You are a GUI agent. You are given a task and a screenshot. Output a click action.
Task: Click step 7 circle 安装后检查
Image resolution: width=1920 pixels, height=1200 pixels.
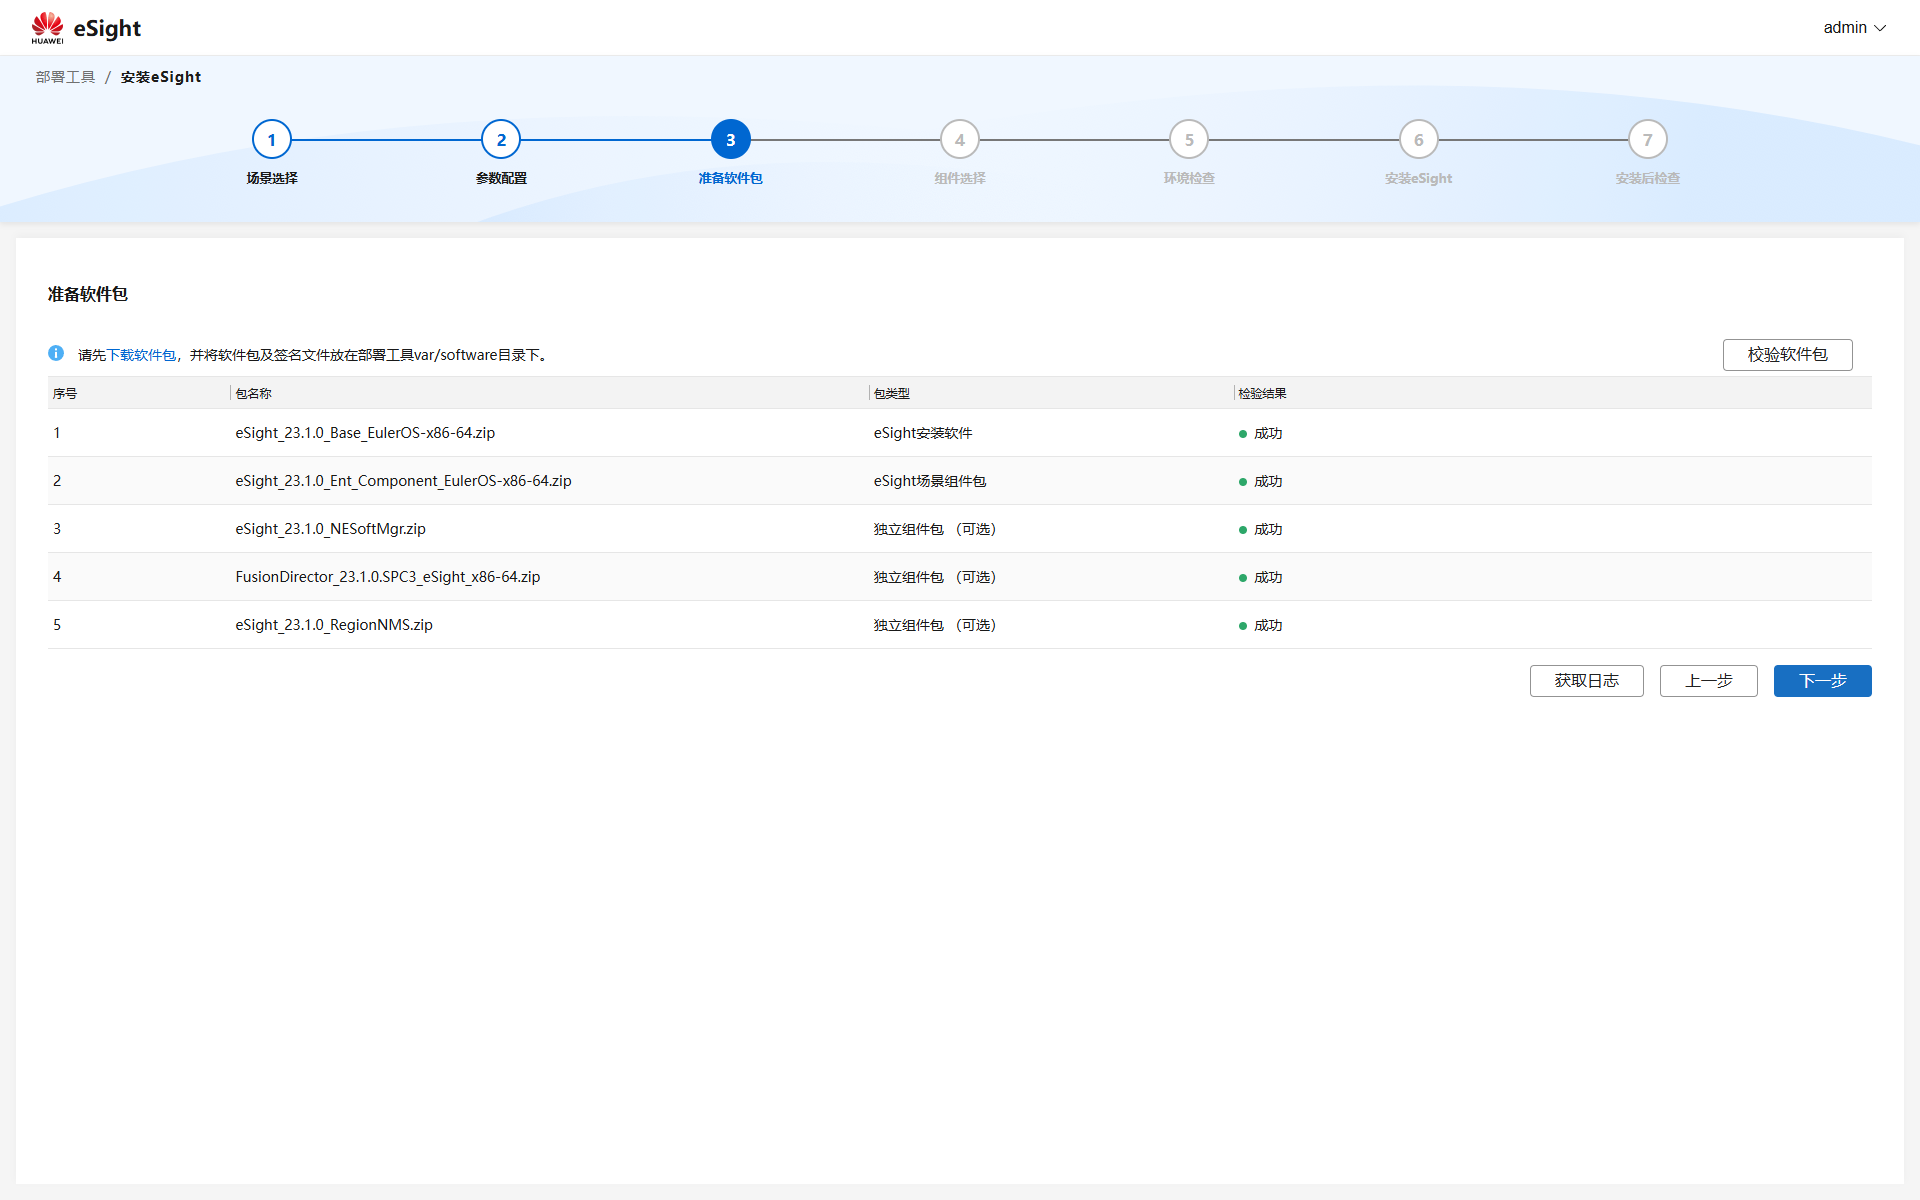[x=1647, y=140]
